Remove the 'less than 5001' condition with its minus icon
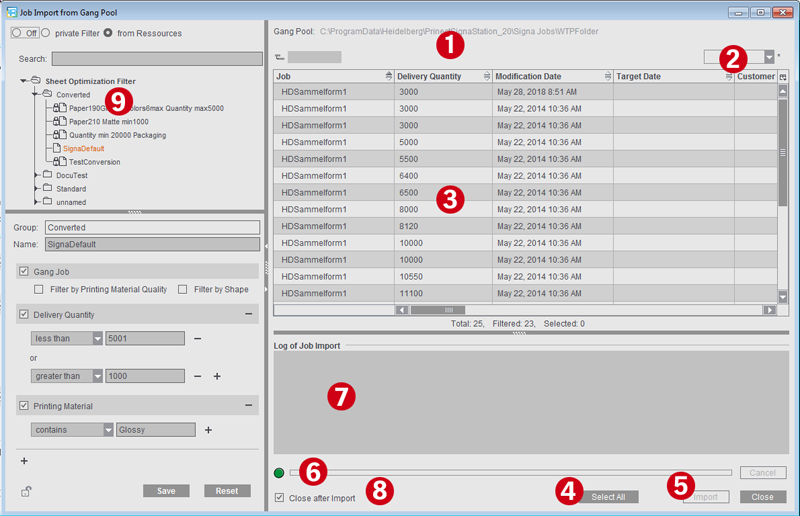 pyautogui.click(x=197, y=339)
